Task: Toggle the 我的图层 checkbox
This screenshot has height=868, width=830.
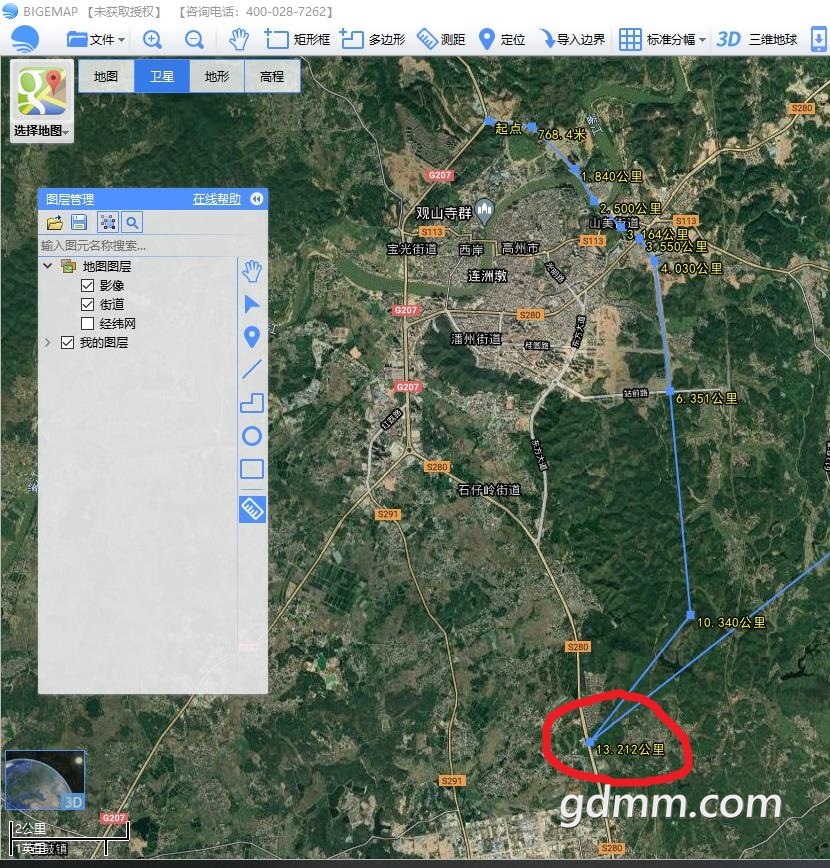Action: pos(68,342)
